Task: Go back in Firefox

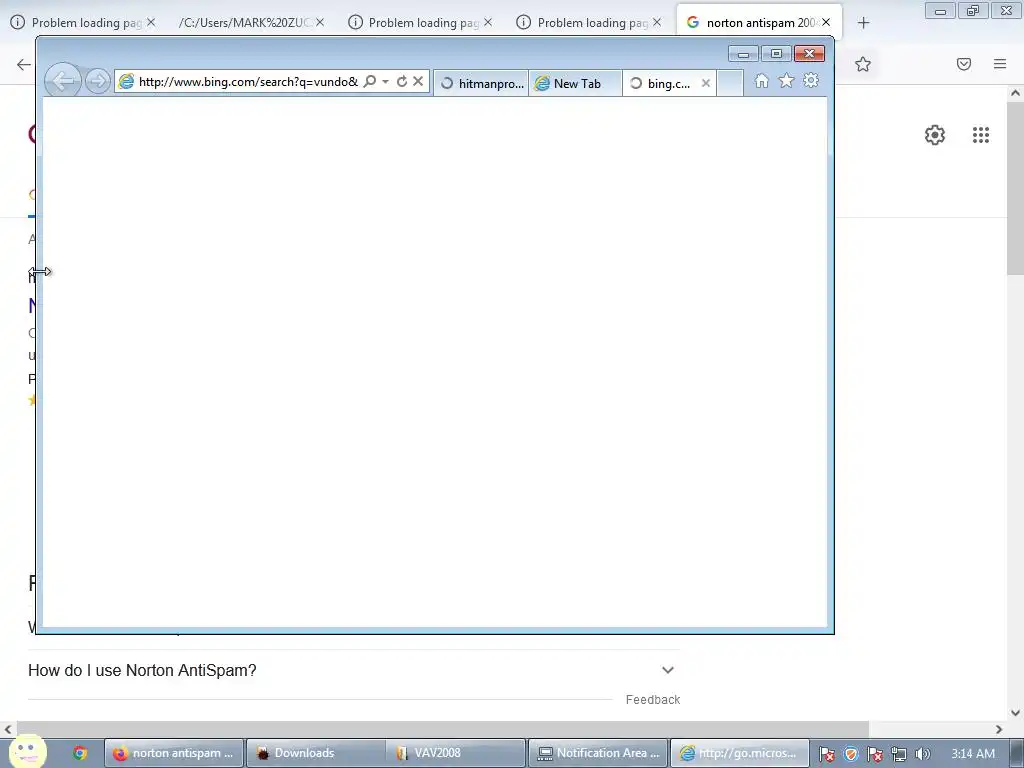Action: point(24,64)
